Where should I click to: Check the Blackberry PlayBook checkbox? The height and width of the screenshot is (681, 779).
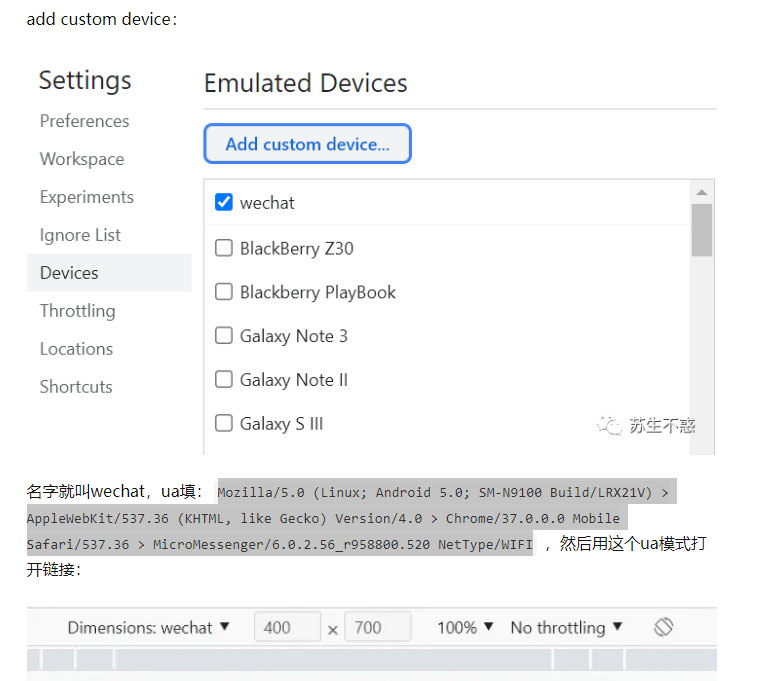[224, 292]
